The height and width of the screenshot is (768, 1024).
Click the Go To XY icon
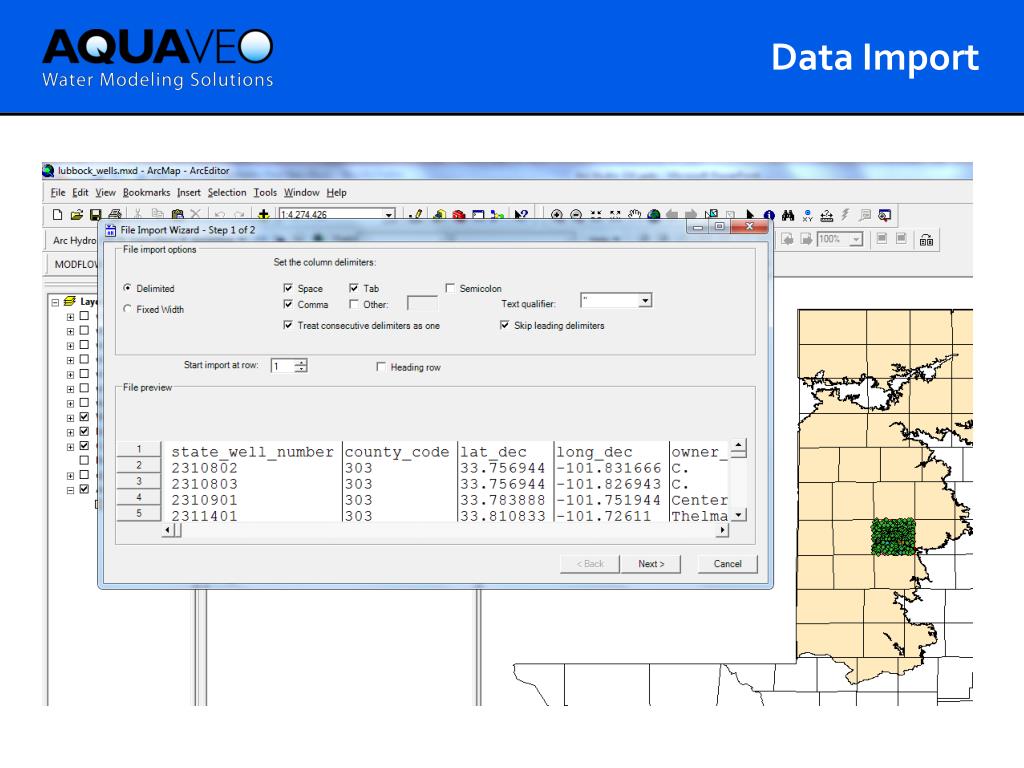(x=808, y=214)
